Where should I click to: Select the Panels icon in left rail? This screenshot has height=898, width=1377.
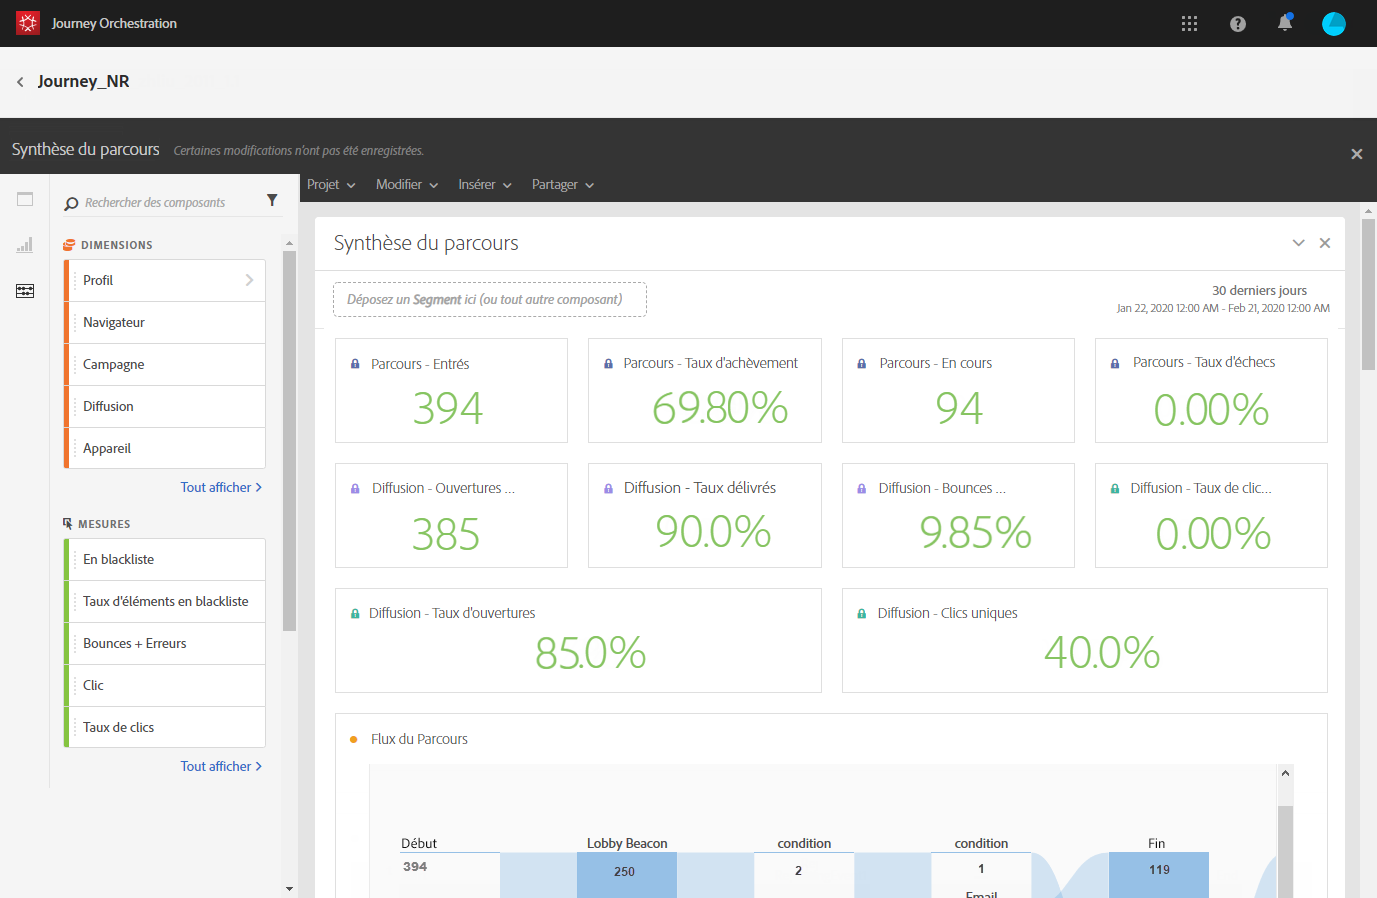tap(25, 199)
